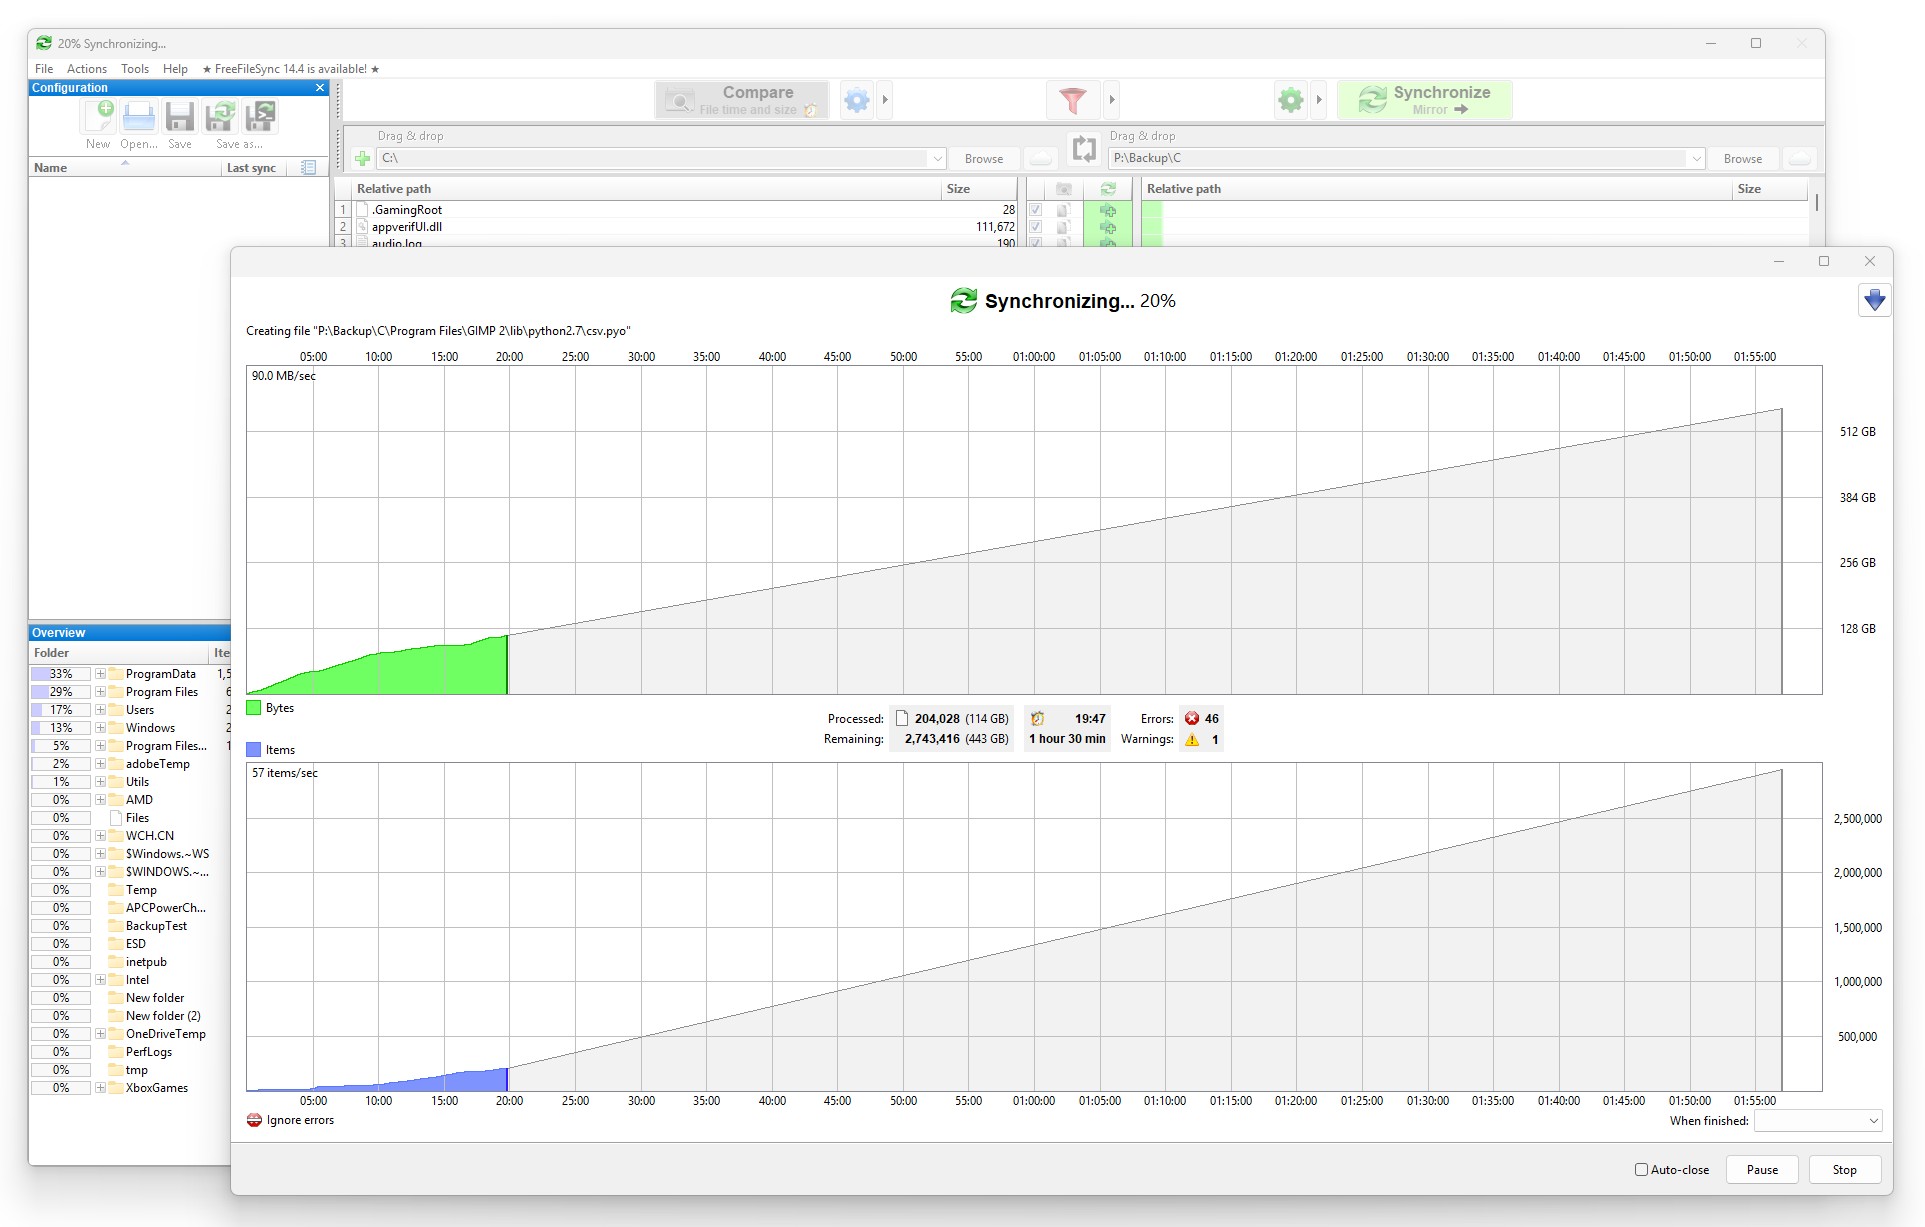
Task: Open the red filter funnel icon
Action: coord(1072,100)
